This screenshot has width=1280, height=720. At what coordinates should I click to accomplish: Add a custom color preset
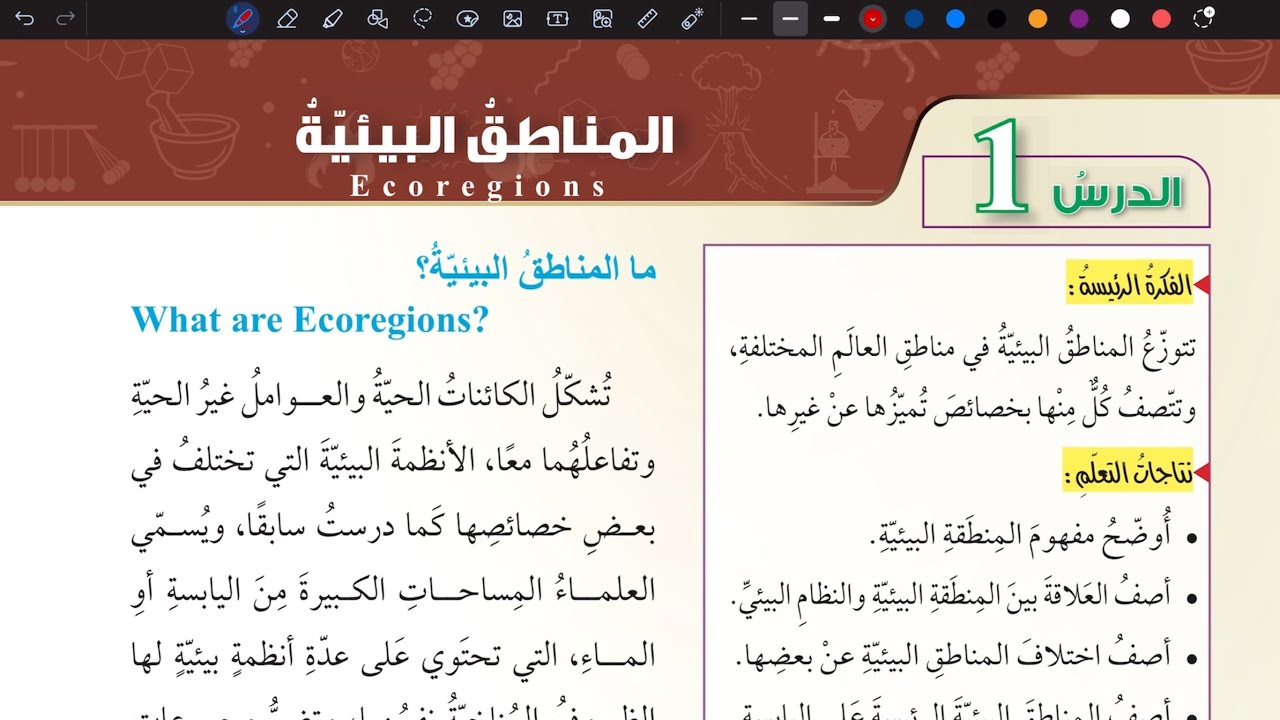[1204, 18]
